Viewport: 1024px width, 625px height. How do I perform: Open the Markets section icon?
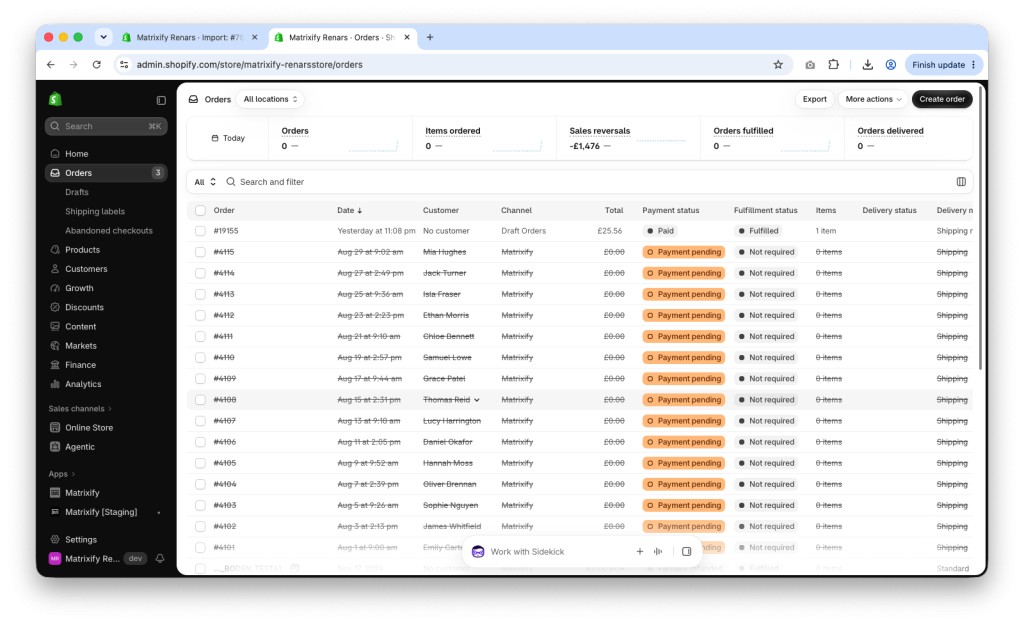[x=55, y=345]
